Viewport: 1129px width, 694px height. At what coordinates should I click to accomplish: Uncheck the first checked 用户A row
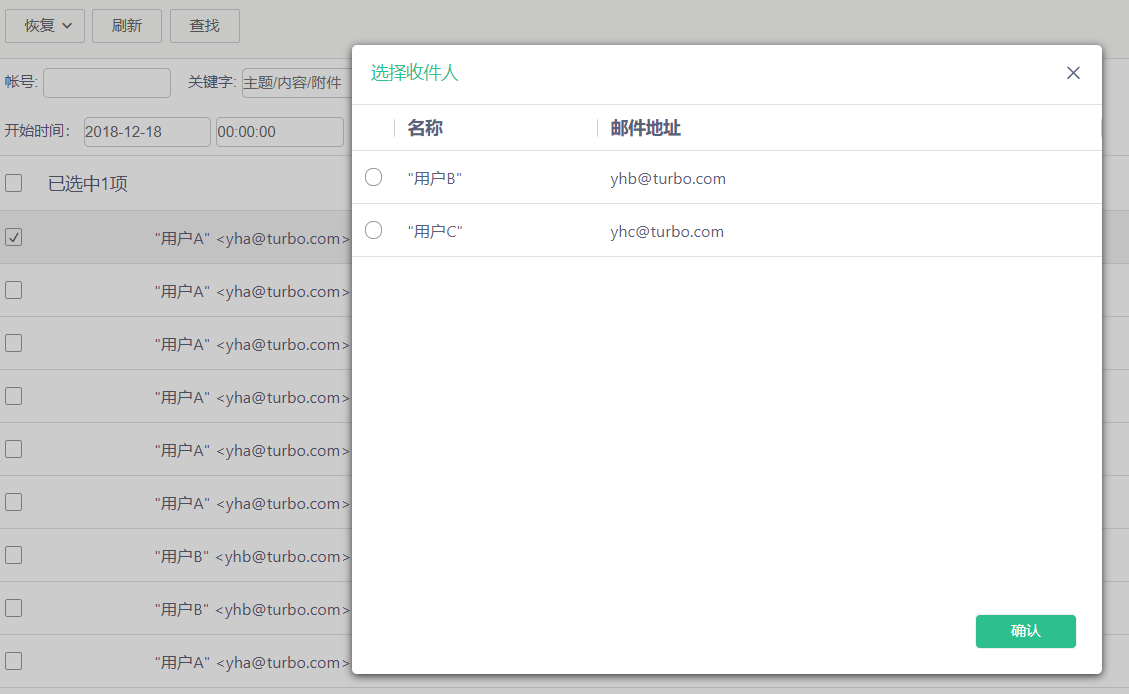14,238
